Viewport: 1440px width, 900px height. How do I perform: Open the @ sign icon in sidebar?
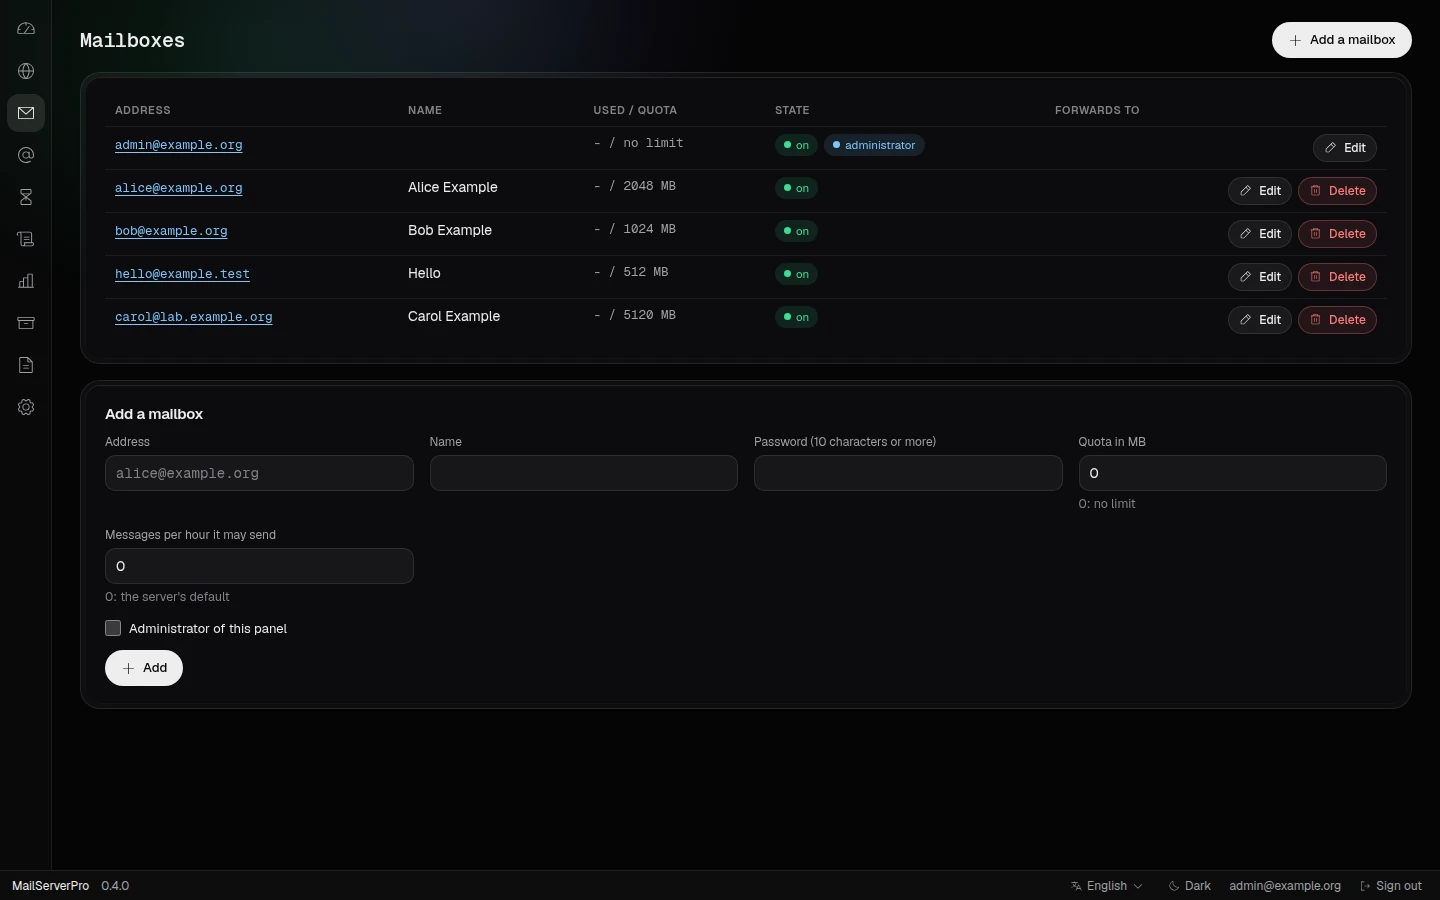[26, 155]
